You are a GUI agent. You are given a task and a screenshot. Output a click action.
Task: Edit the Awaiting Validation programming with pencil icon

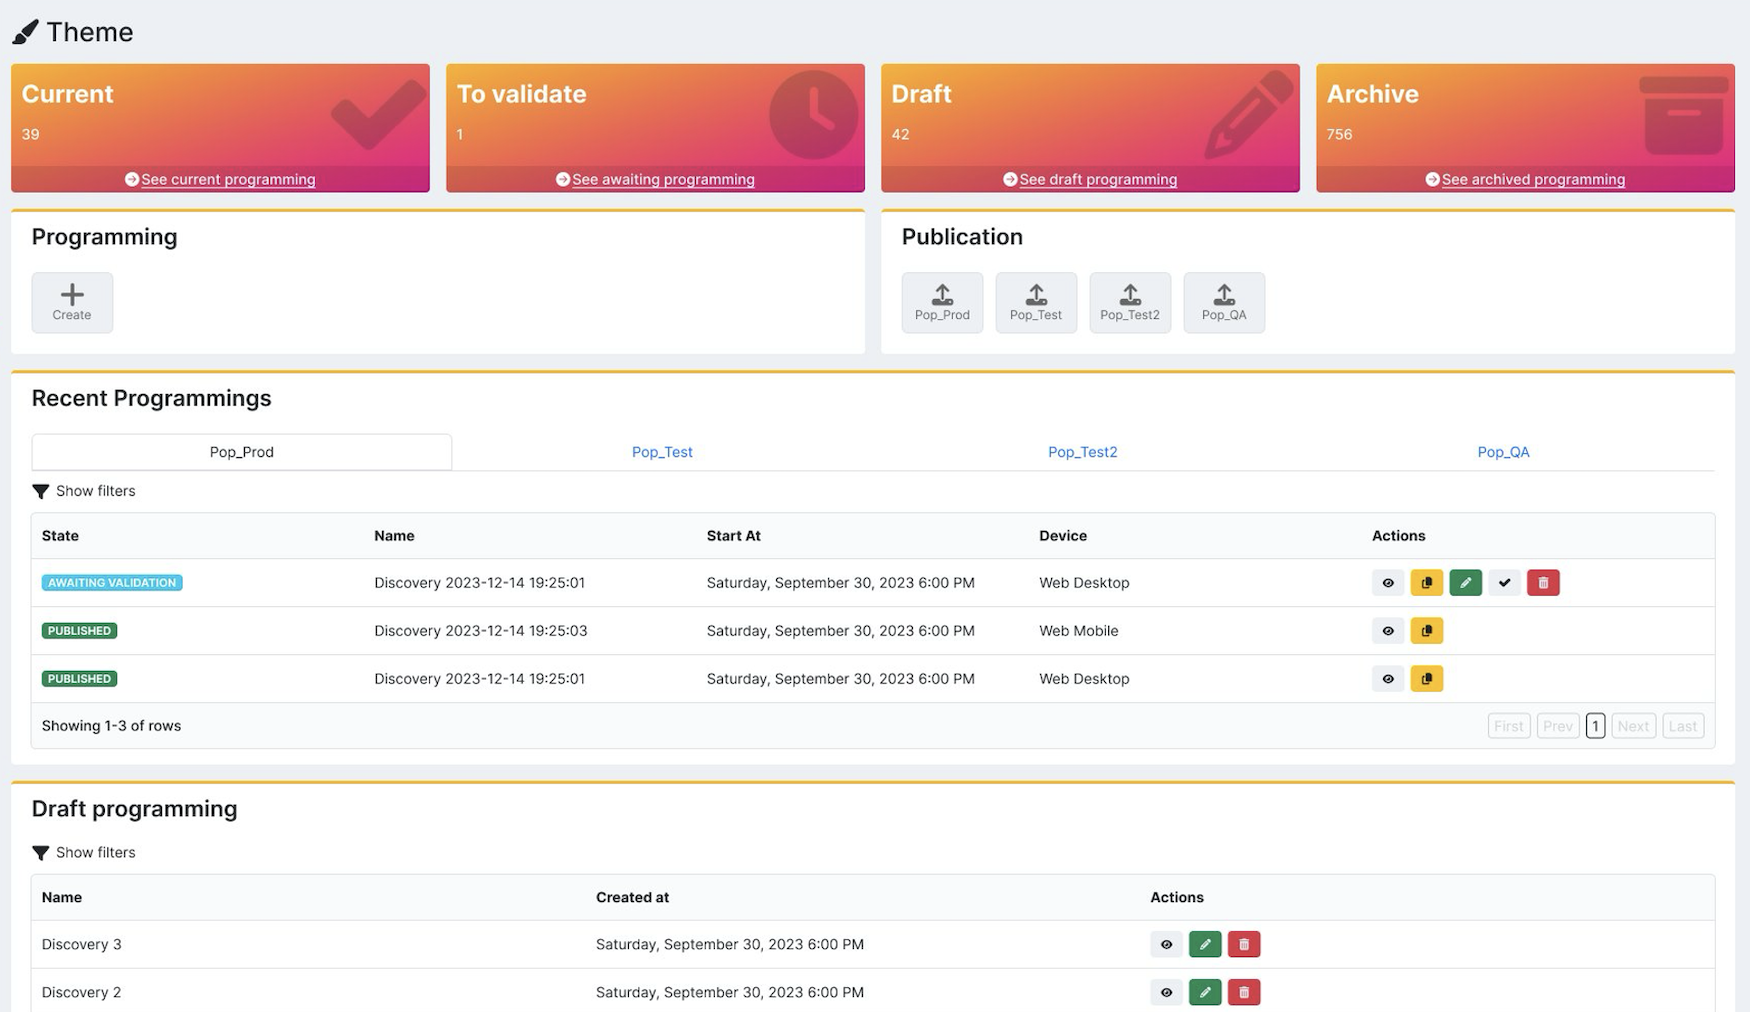coord(1466,582)
